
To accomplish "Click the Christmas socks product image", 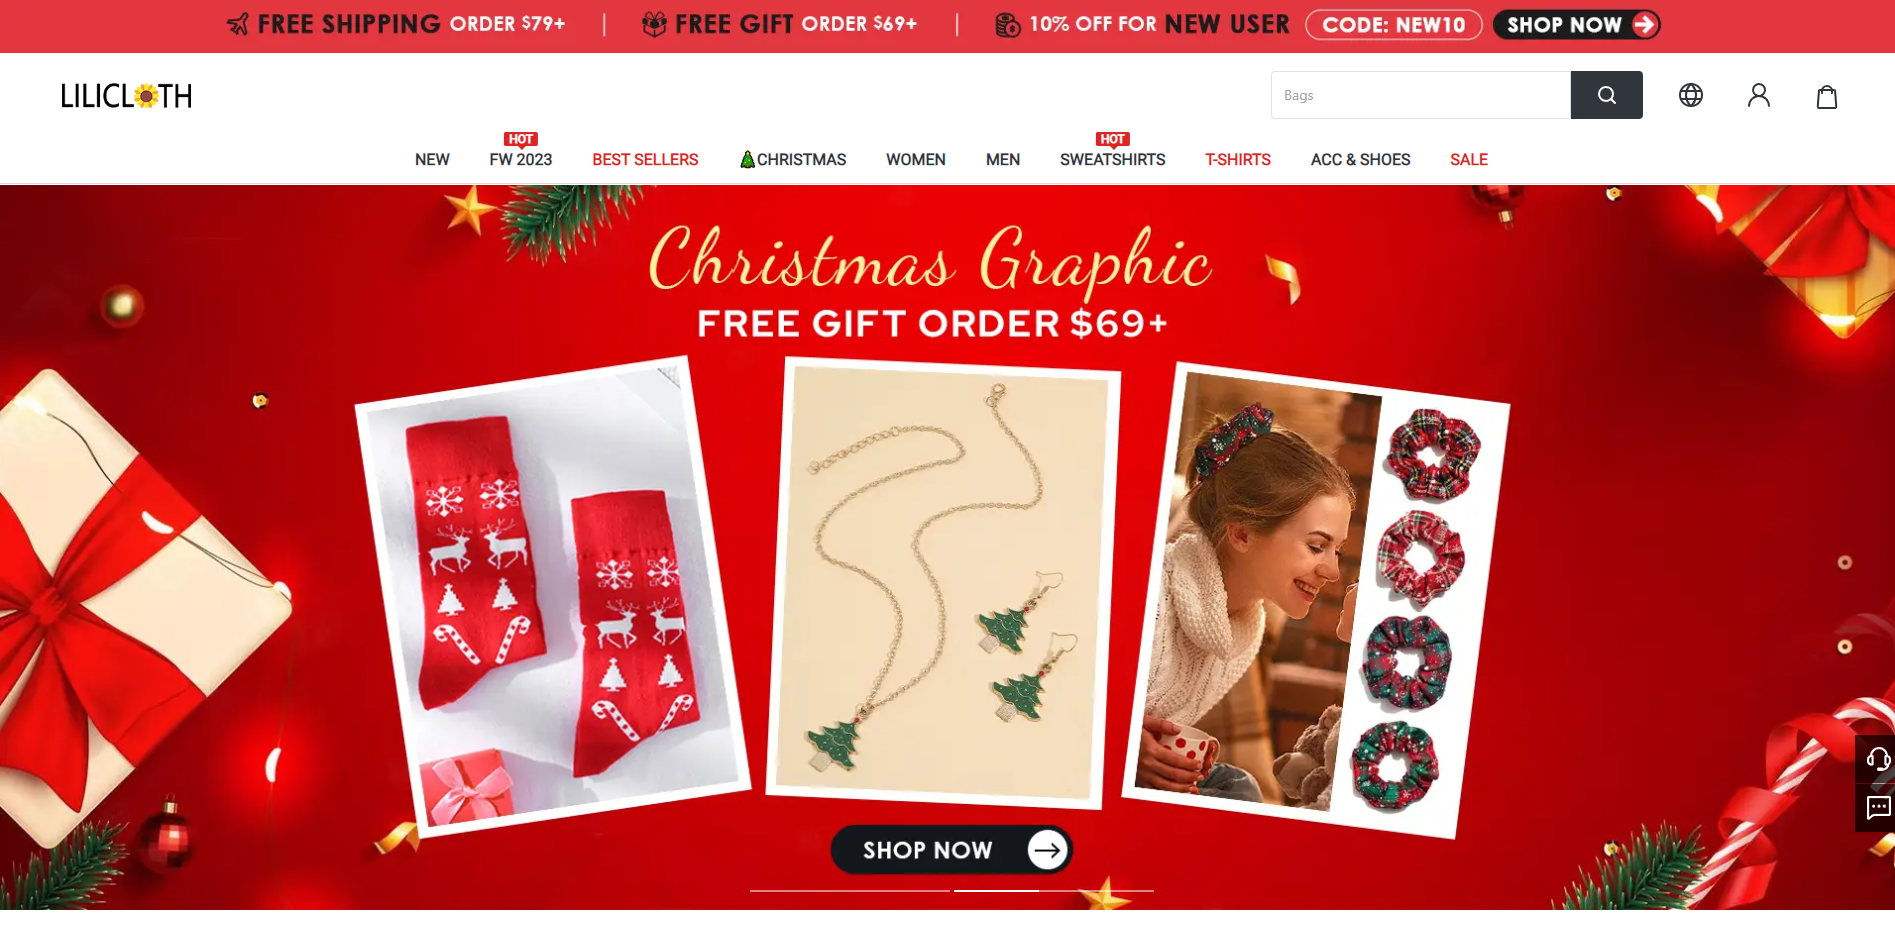I will 552,596.
